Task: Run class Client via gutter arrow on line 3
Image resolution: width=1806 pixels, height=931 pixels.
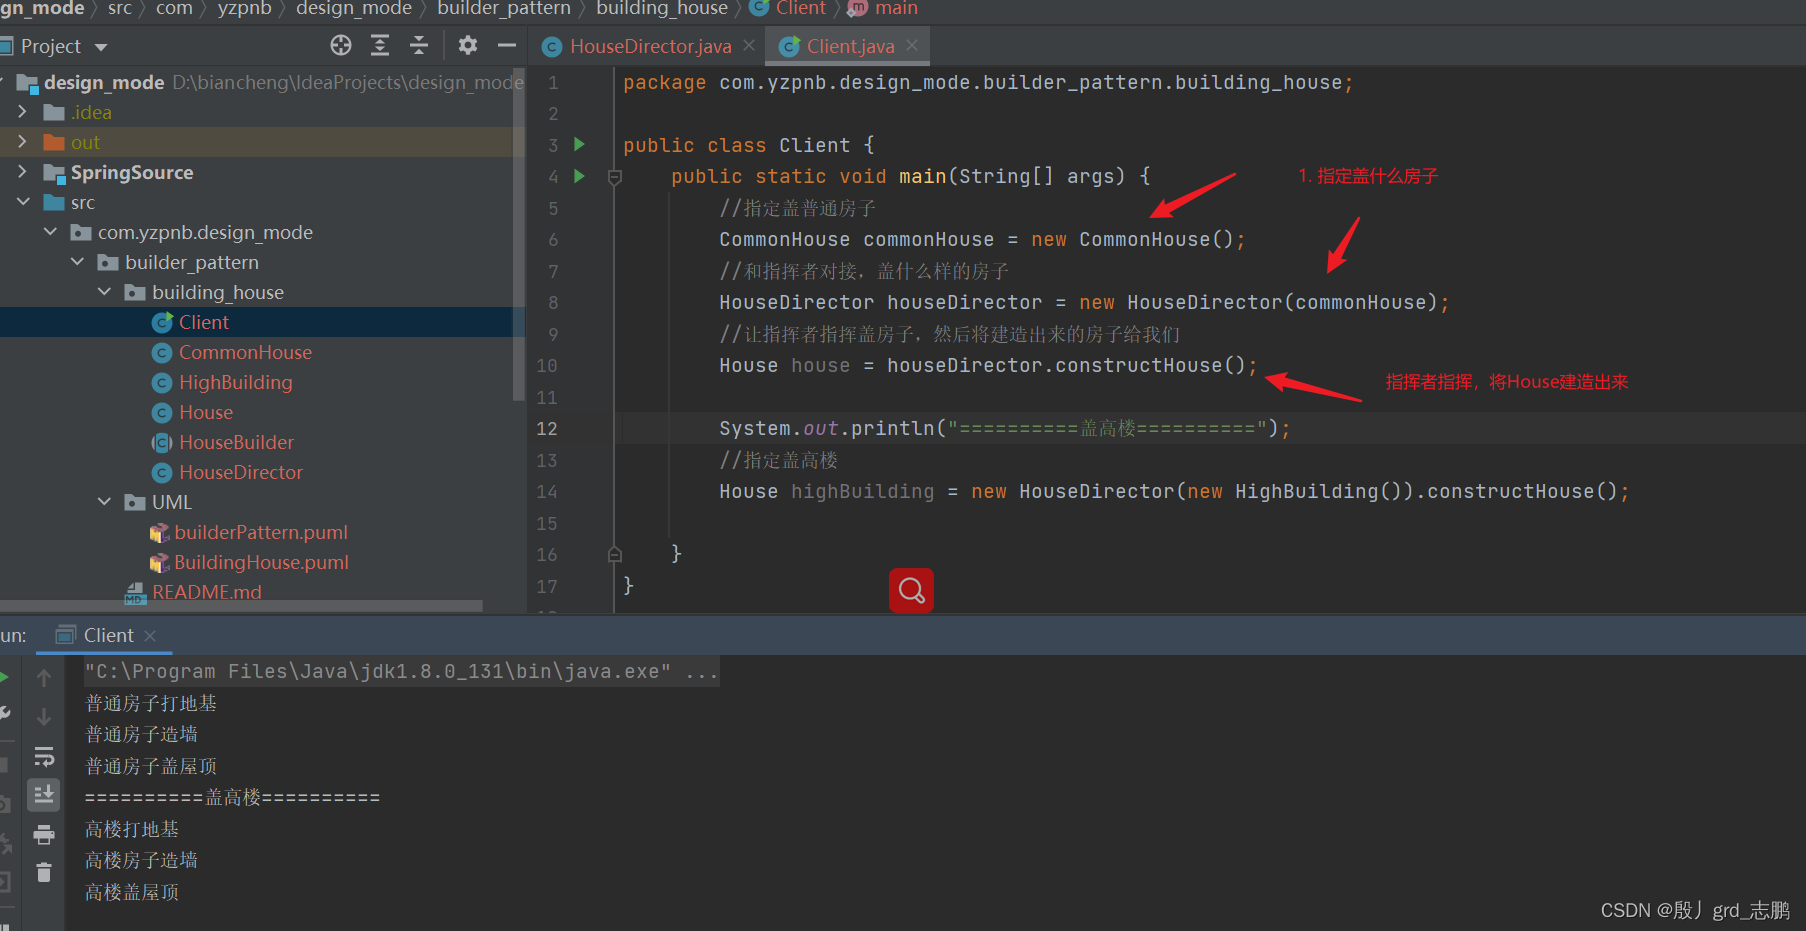Action: tap(579, 145)
